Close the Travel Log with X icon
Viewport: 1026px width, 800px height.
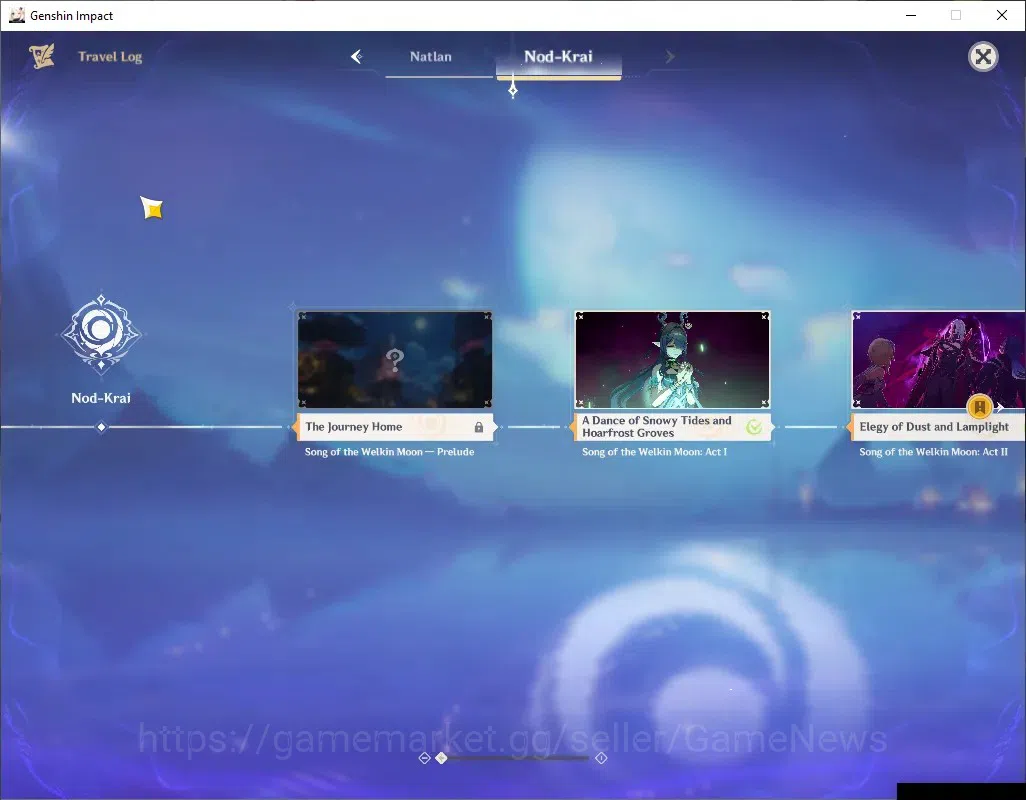point(983,57)
